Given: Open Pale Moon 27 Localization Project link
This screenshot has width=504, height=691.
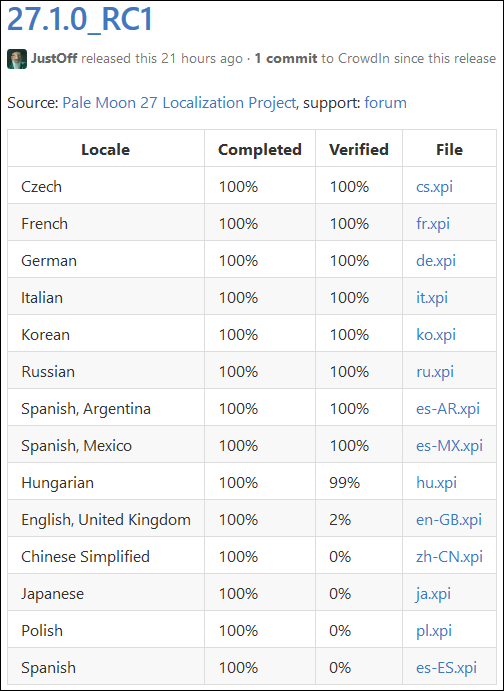Looking at the screenshot, I should click(x=179, y=103).
